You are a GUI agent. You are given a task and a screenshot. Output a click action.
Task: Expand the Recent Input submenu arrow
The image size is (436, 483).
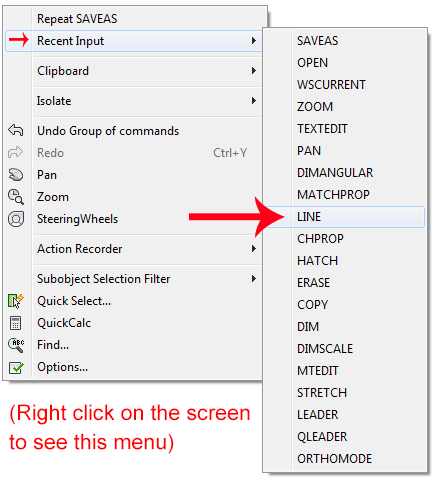pyautogui.click(x=254, y=41)
